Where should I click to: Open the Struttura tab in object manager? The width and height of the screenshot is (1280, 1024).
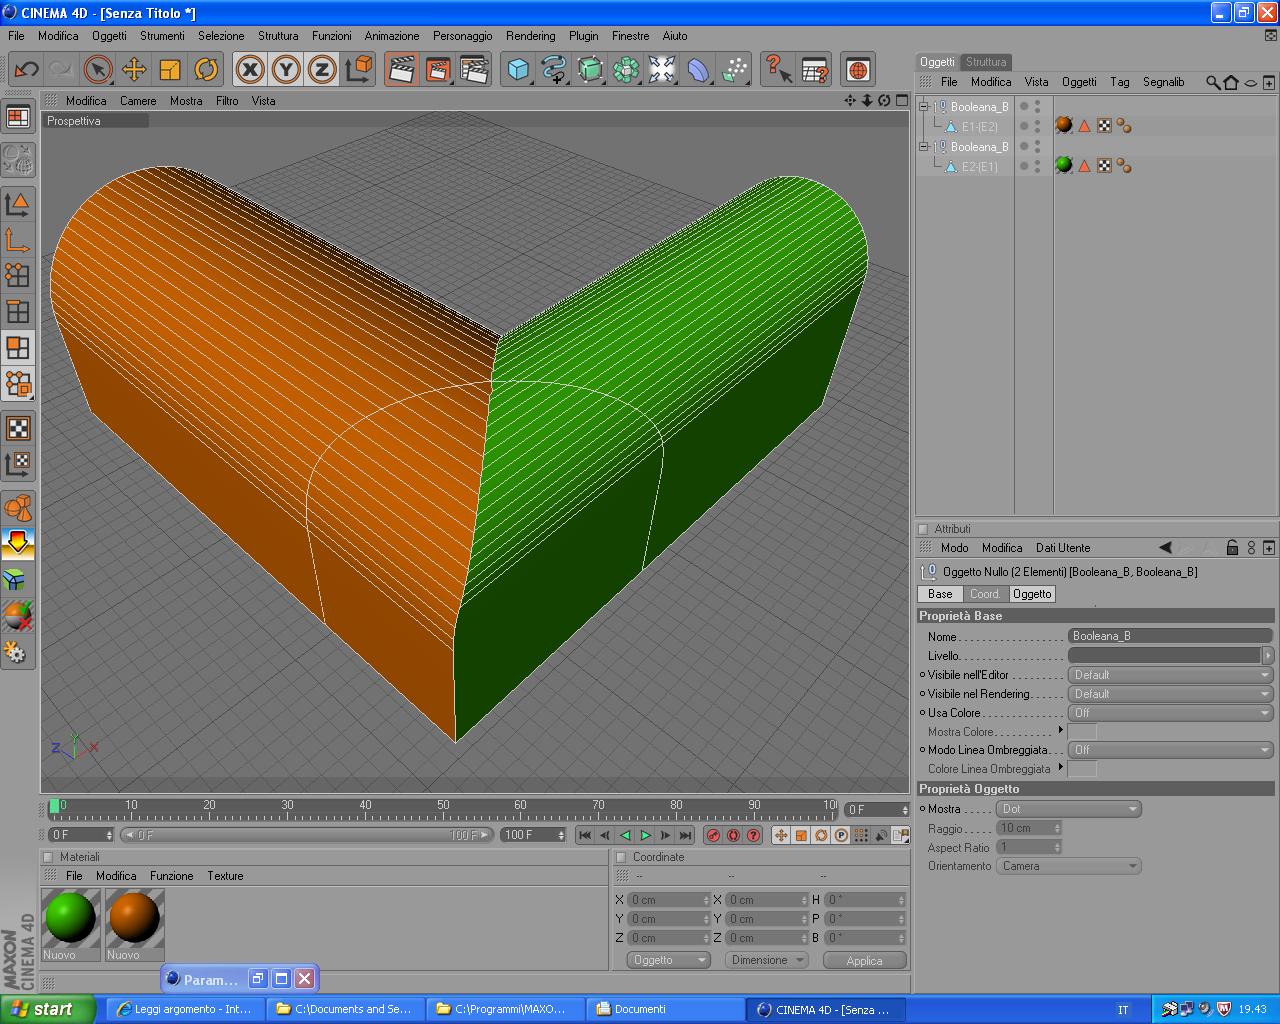[x=986, y=62]
